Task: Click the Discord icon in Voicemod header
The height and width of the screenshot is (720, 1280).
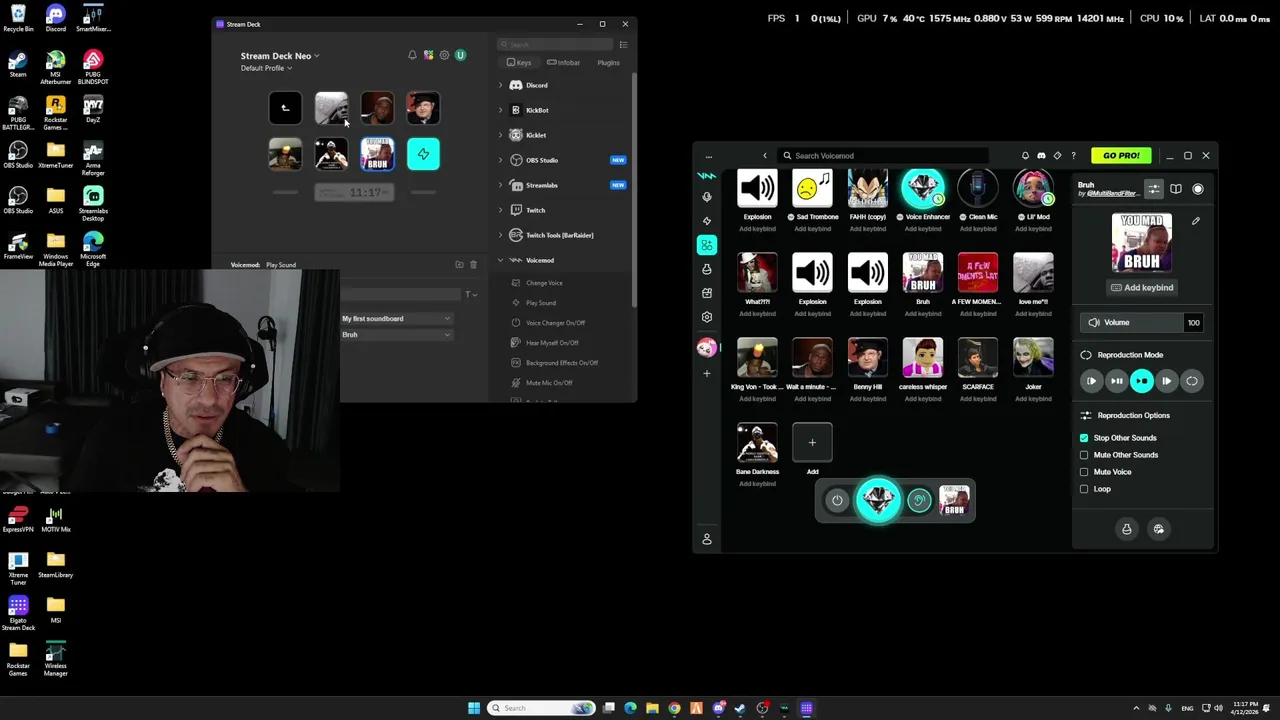Action: click(x=1041, y=156)
